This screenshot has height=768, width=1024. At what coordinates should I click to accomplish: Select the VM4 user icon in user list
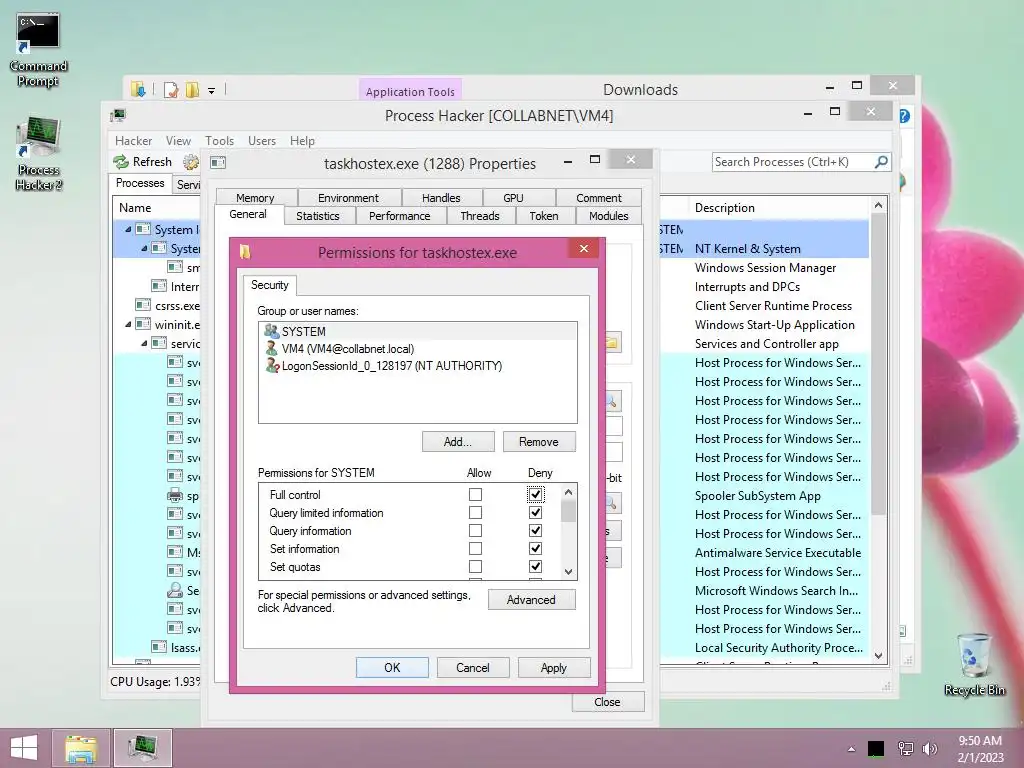[x=272, y=348]
